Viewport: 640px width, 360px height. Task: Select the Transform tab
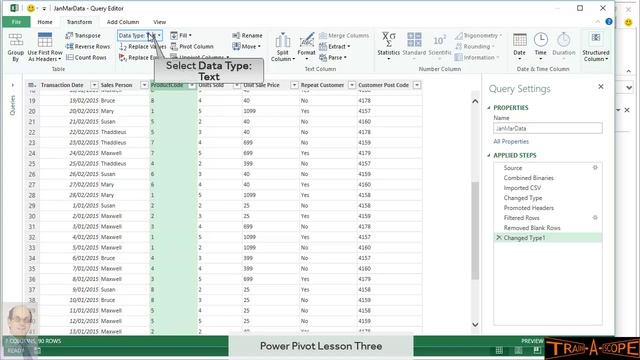(79, 22)
